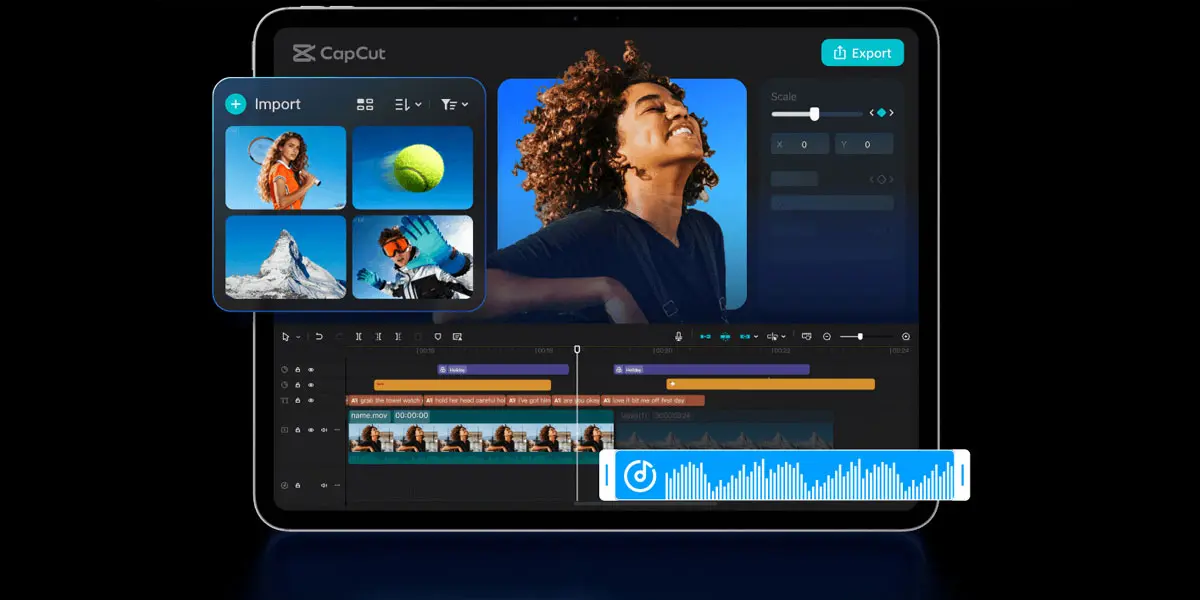Expand the selection tool dropdown arrow

(x=298, y=337)
